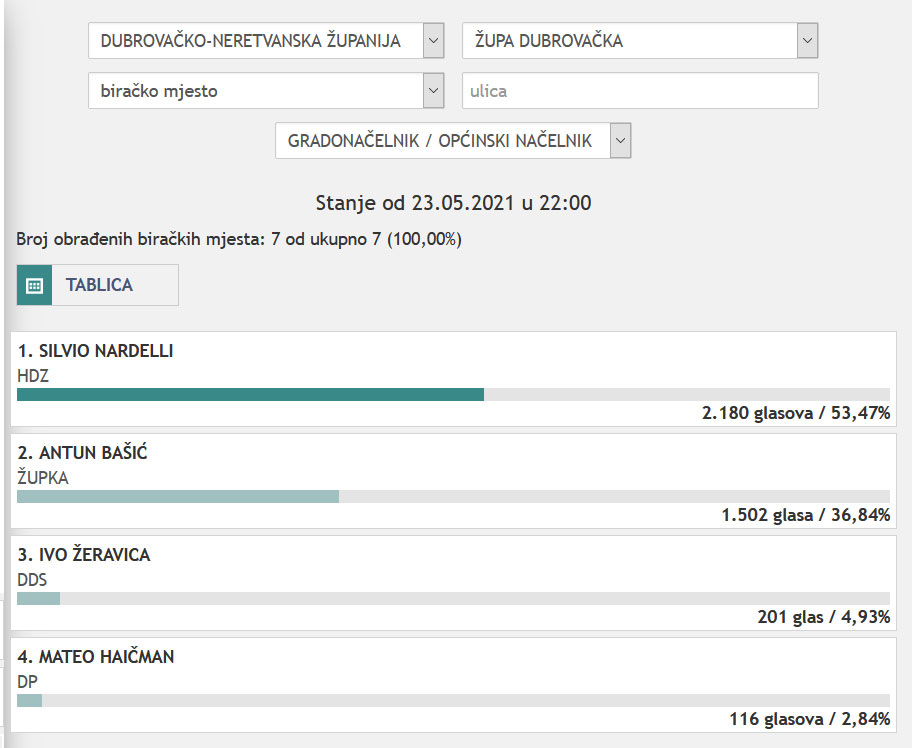
Task: Select candidate SILVIO NARDELLI entry
Action: (97, 351)
